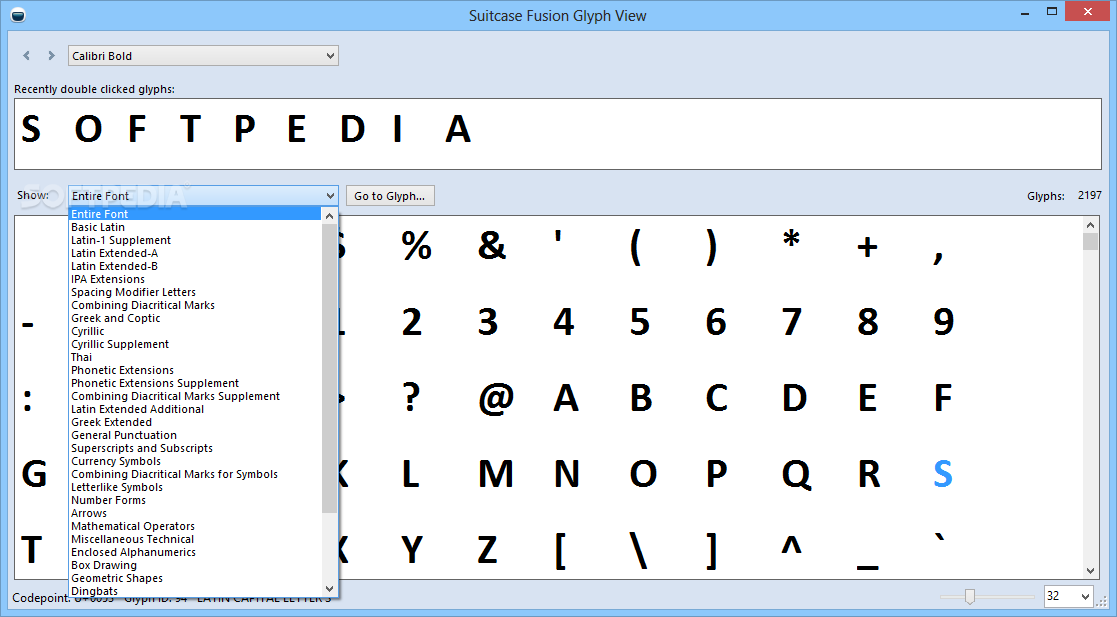Select the letter Q glyph in grid
This screenshot has width=1117, height=617.
[796, 475]
